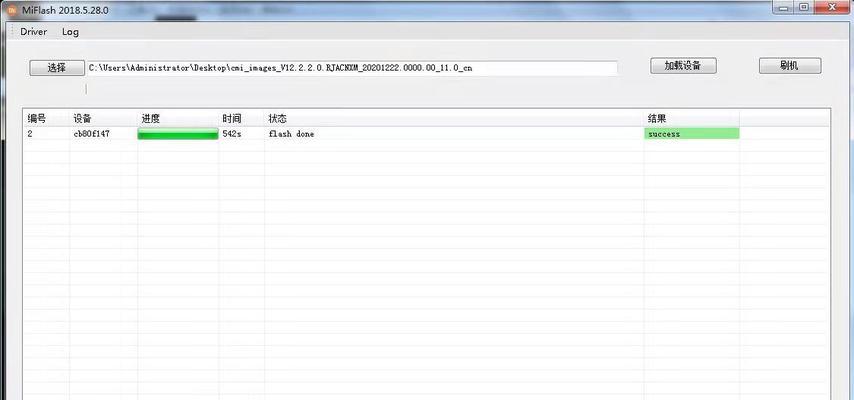Click the "flash done" status cell

tap(291, 134)
